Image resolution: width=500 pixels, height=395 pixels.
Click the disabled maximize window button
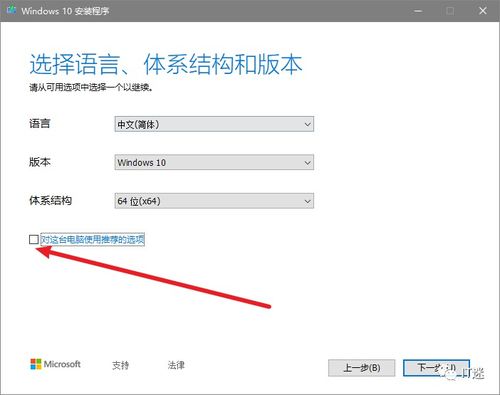point(450,11)
